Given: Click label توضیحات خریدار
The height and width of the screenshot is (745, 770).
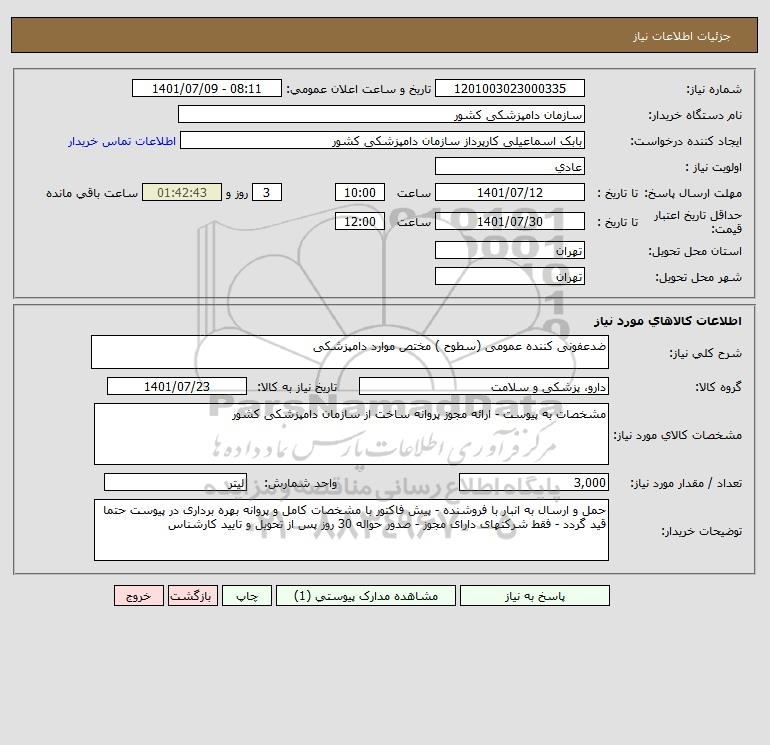Looking at the screenshot, I should (x=701, y=531).
